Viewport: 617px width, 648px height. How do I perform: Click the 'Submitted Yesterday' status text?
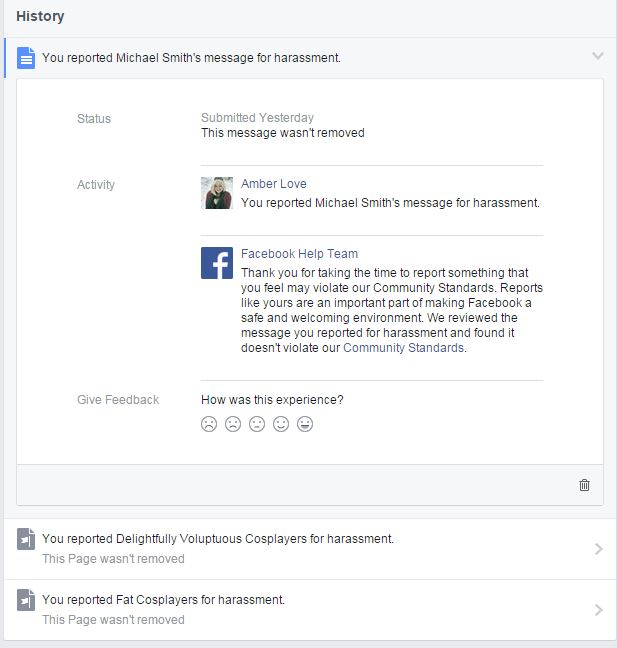pos(257,118)
